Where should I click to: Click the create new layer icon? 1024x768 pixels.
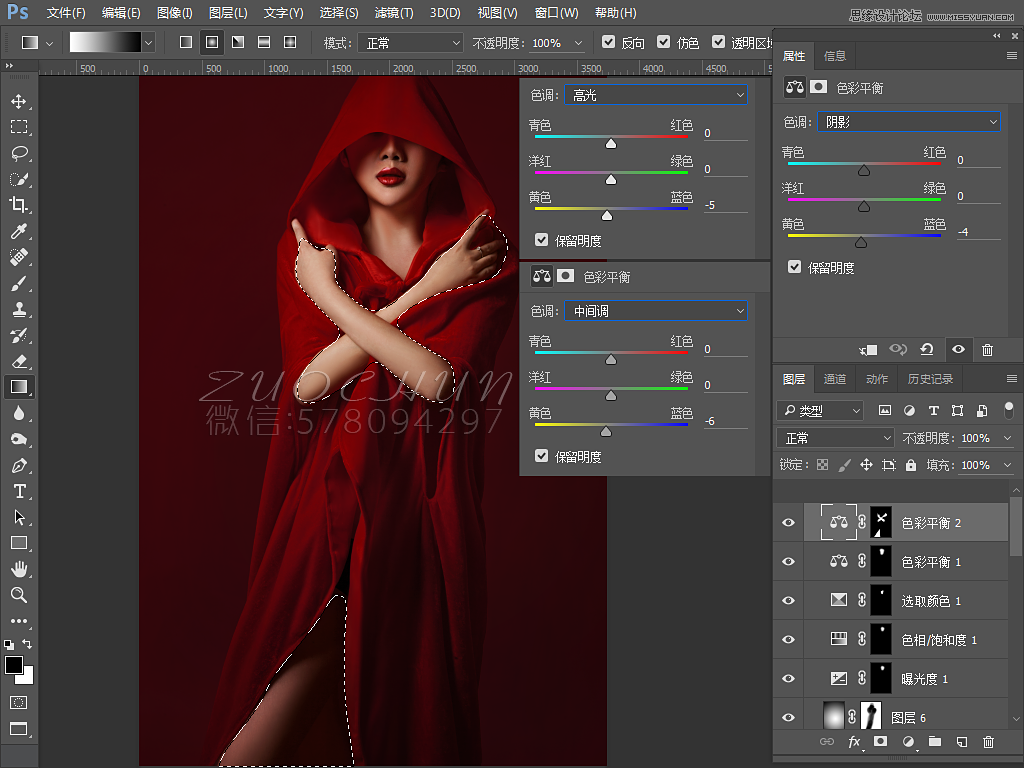click(x=961, y=742)
